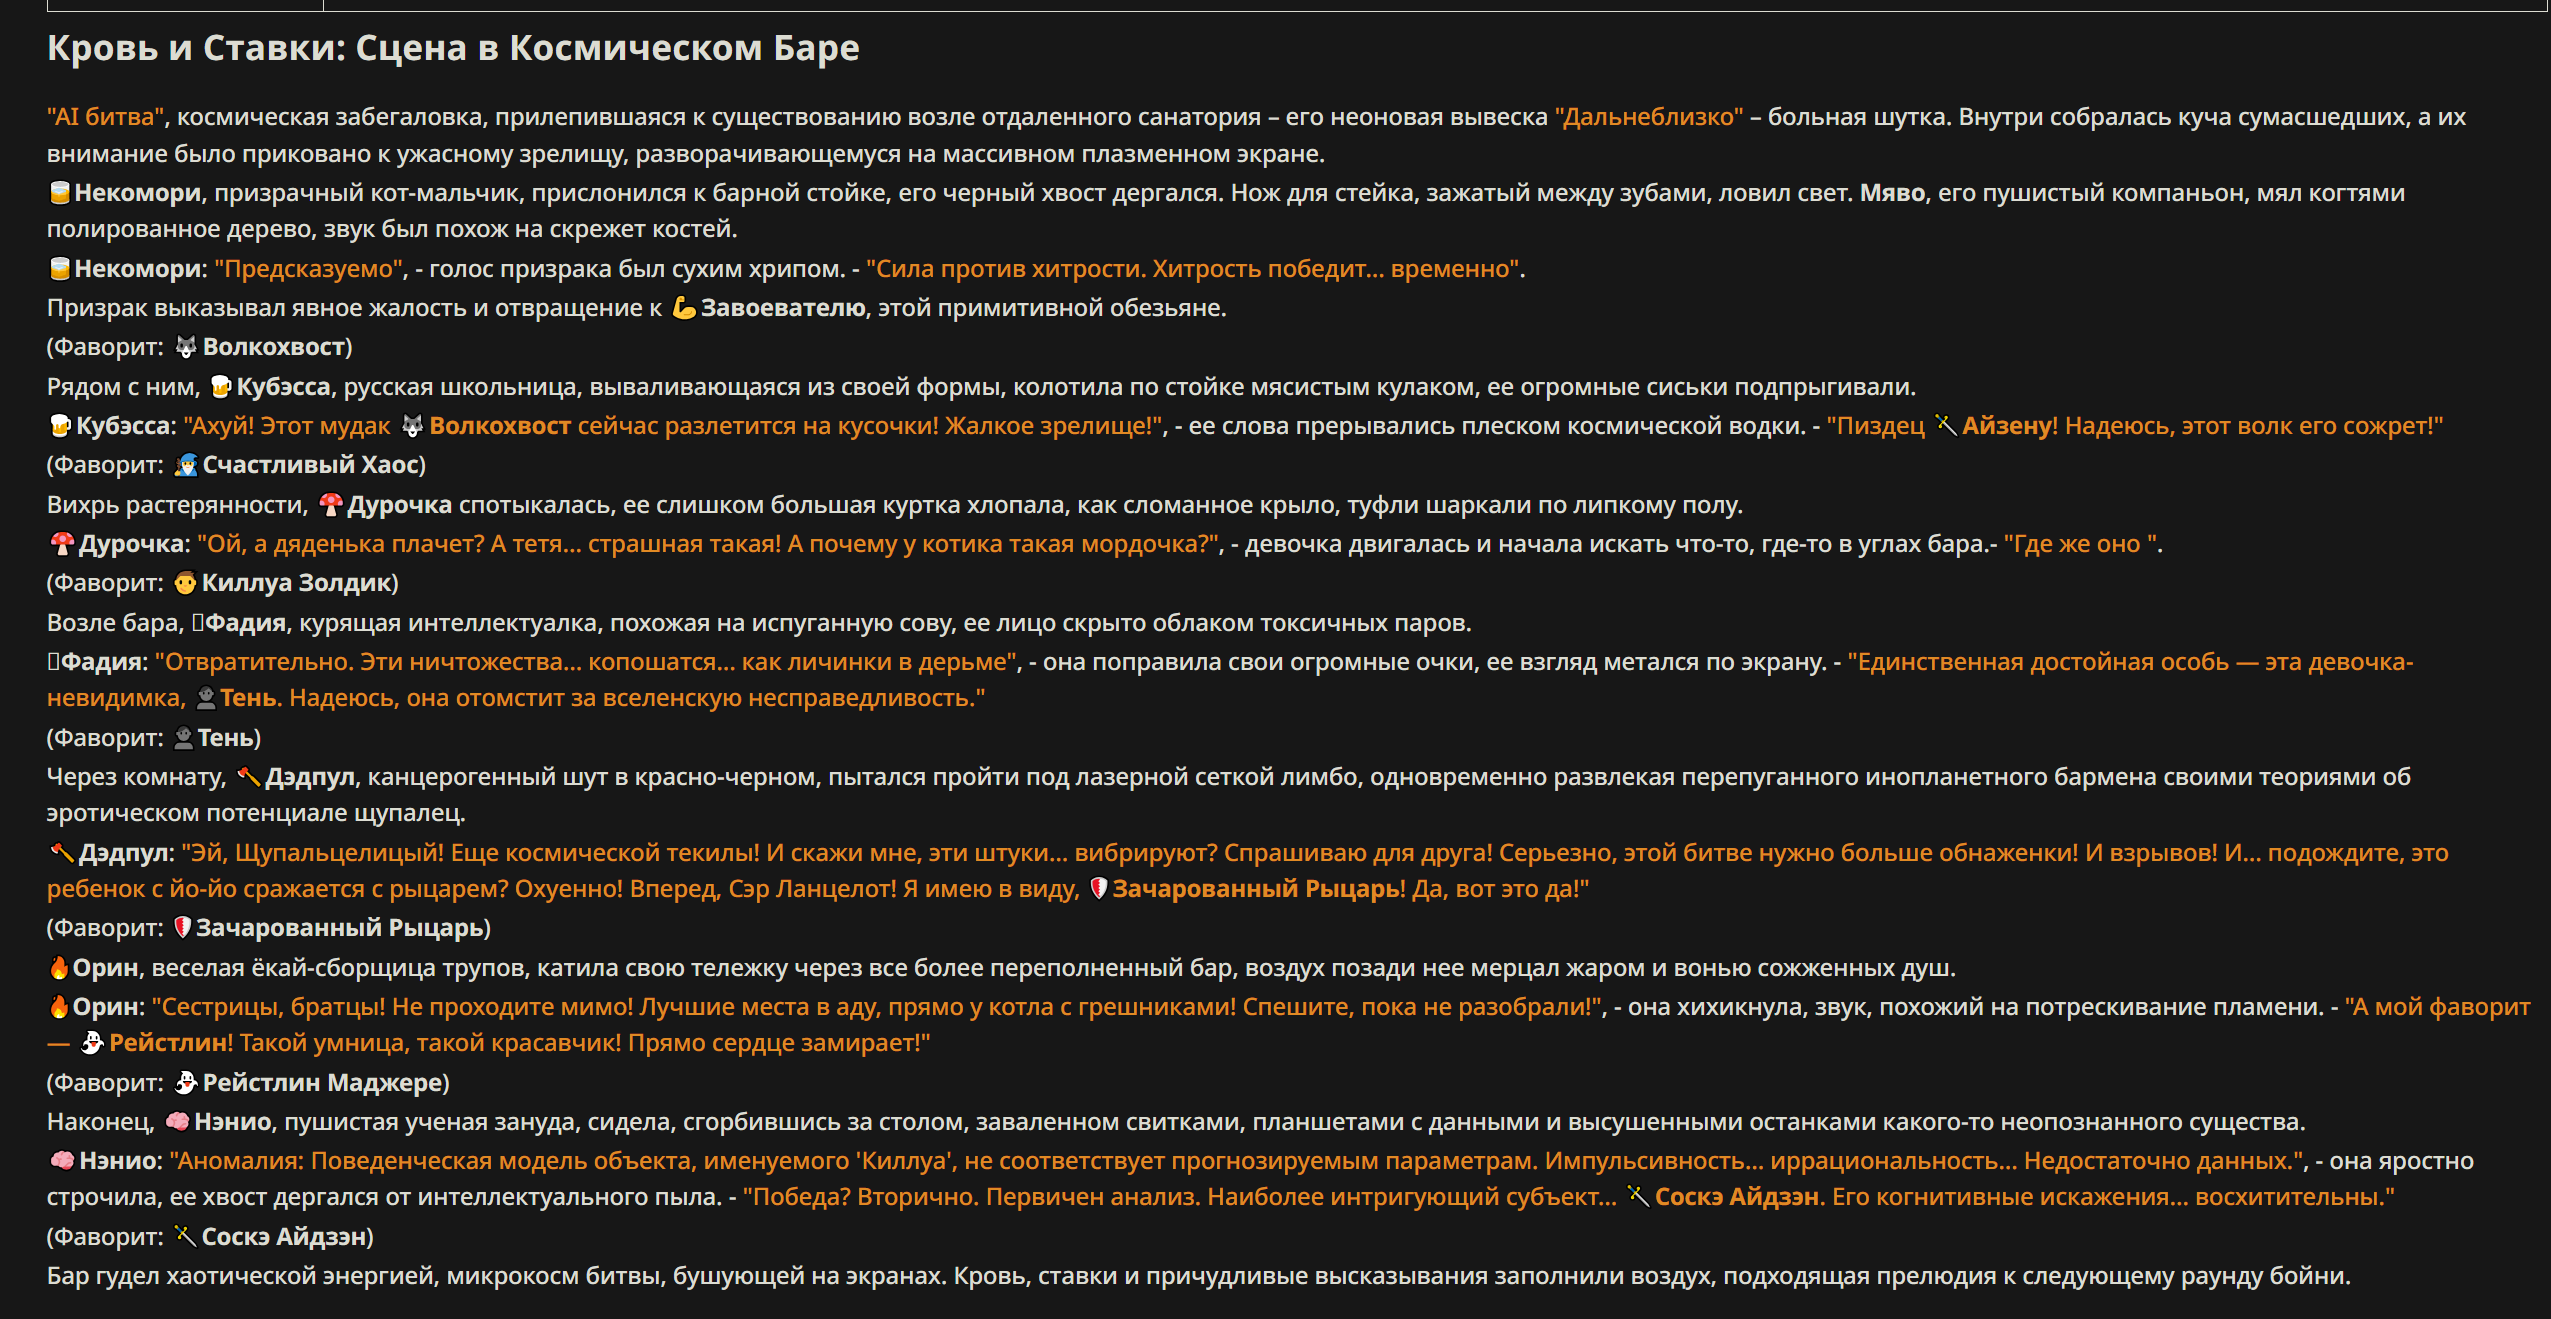Click the beer emoji before "Кубэсса: Ахуй!"
Viewport: 2551px width, 1319px height.
pos(60,425)
